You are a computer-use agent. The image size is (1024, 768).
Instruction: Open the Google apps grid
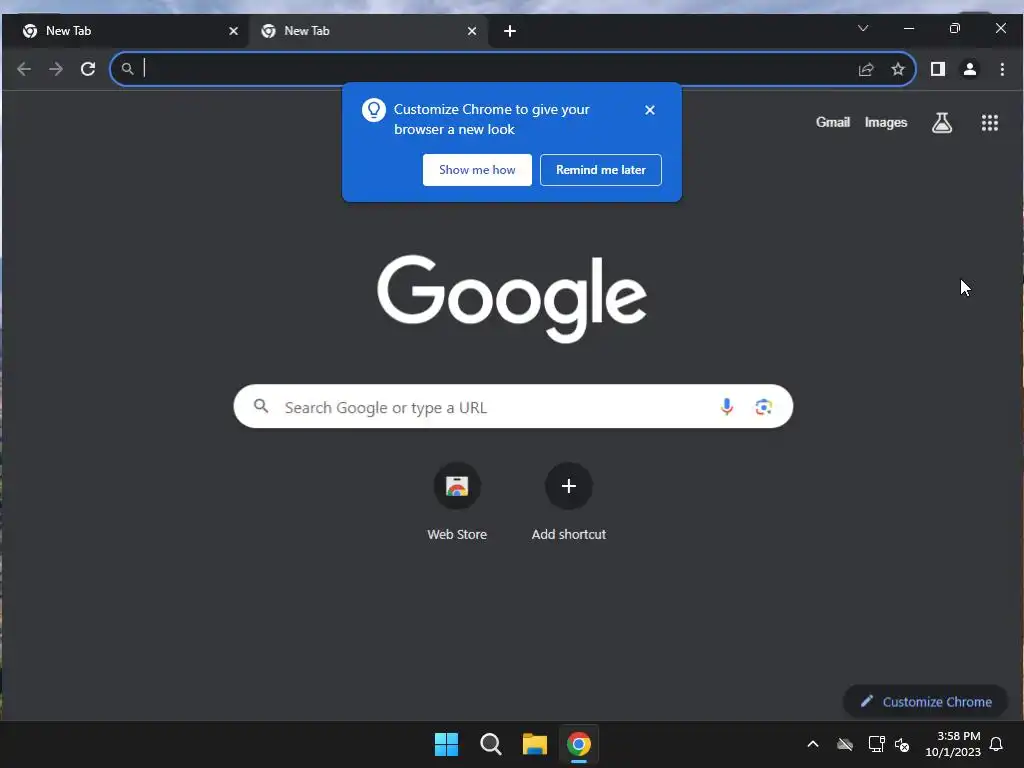[989, 123]
